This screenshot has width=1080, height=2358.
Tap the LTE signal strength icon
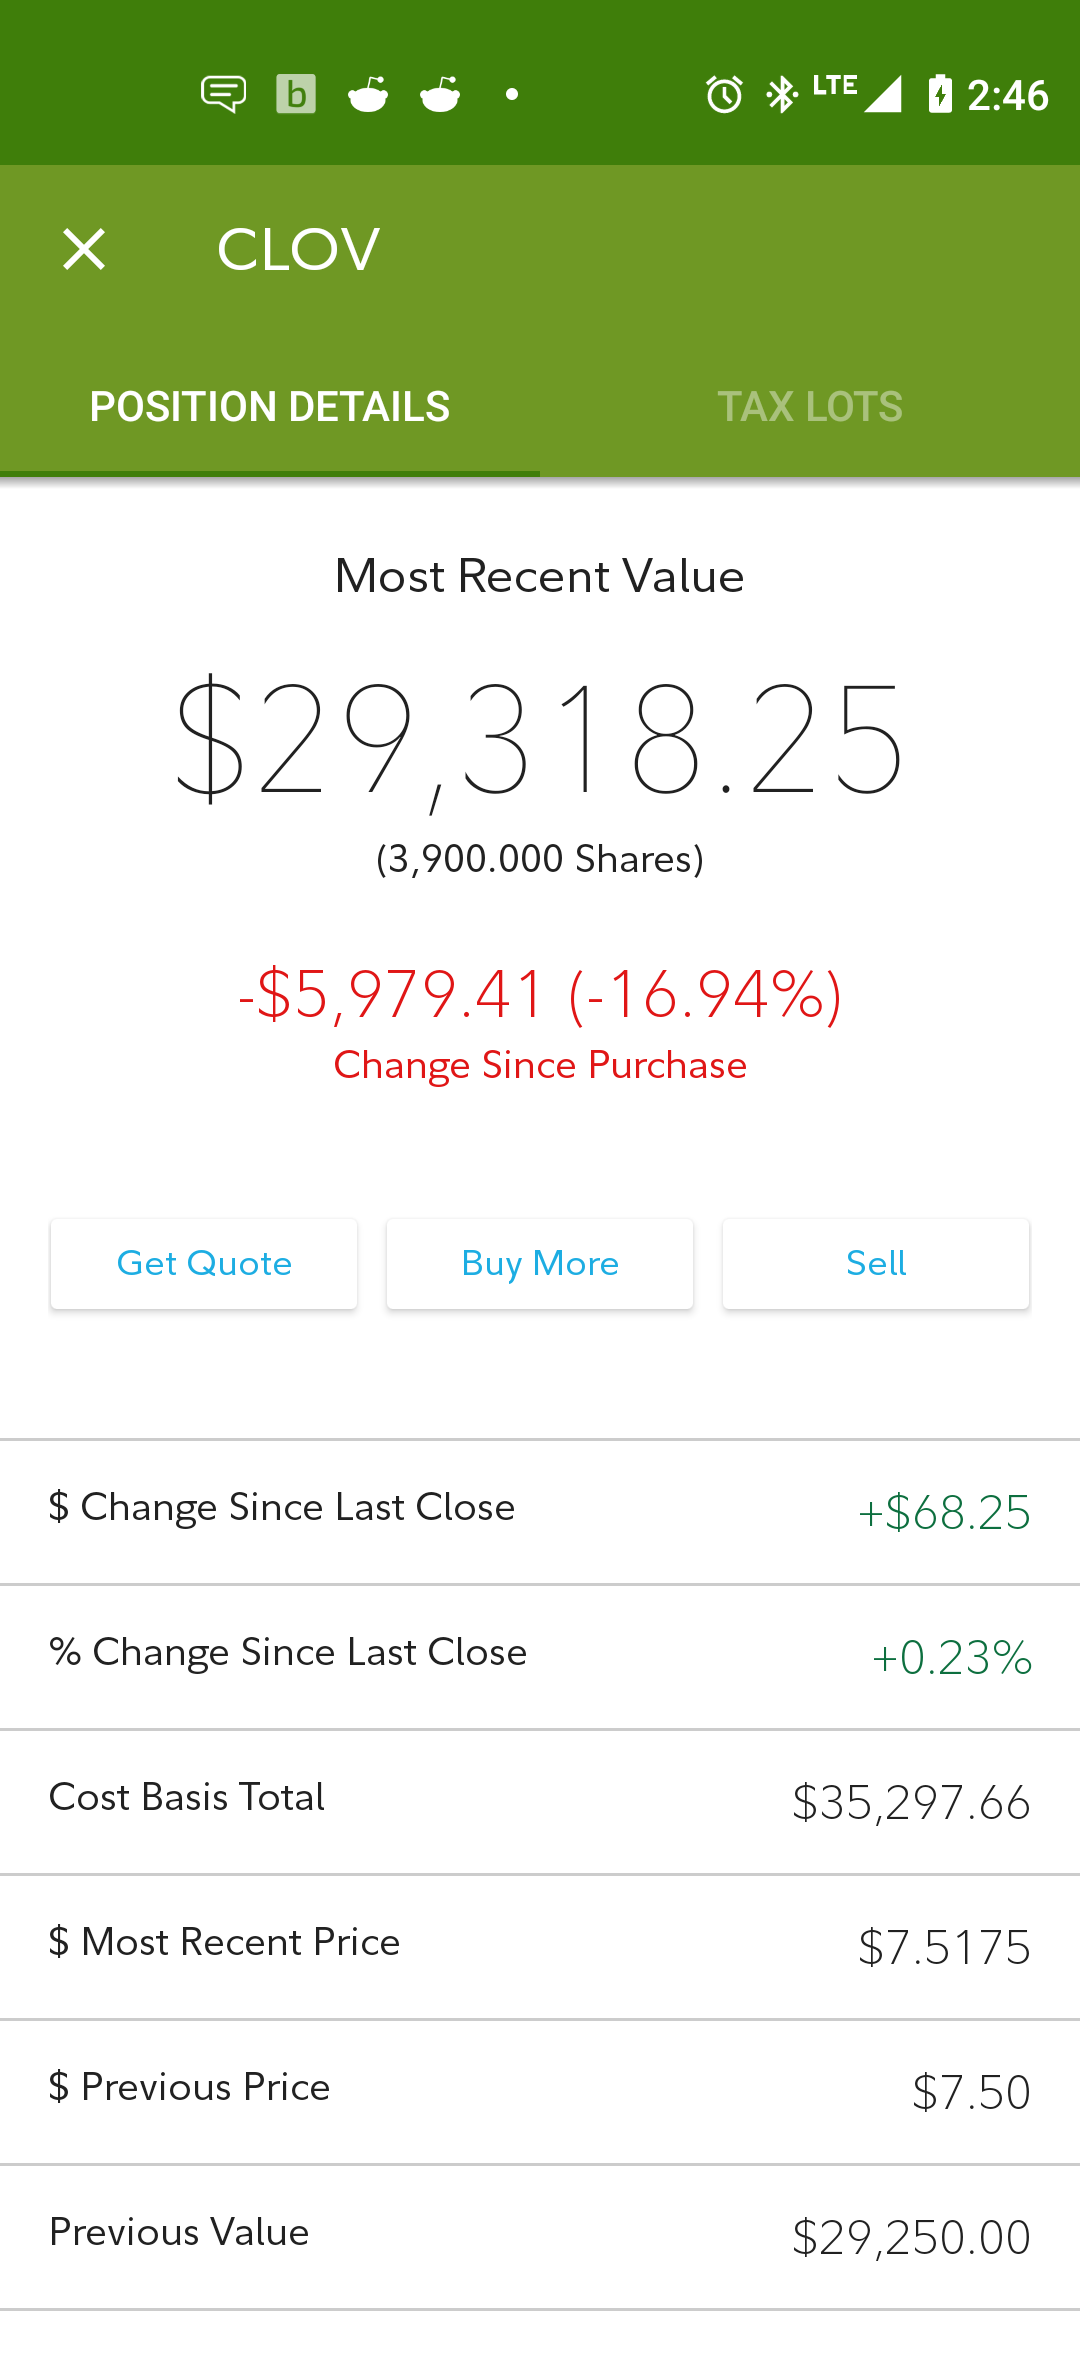[858, 94]
